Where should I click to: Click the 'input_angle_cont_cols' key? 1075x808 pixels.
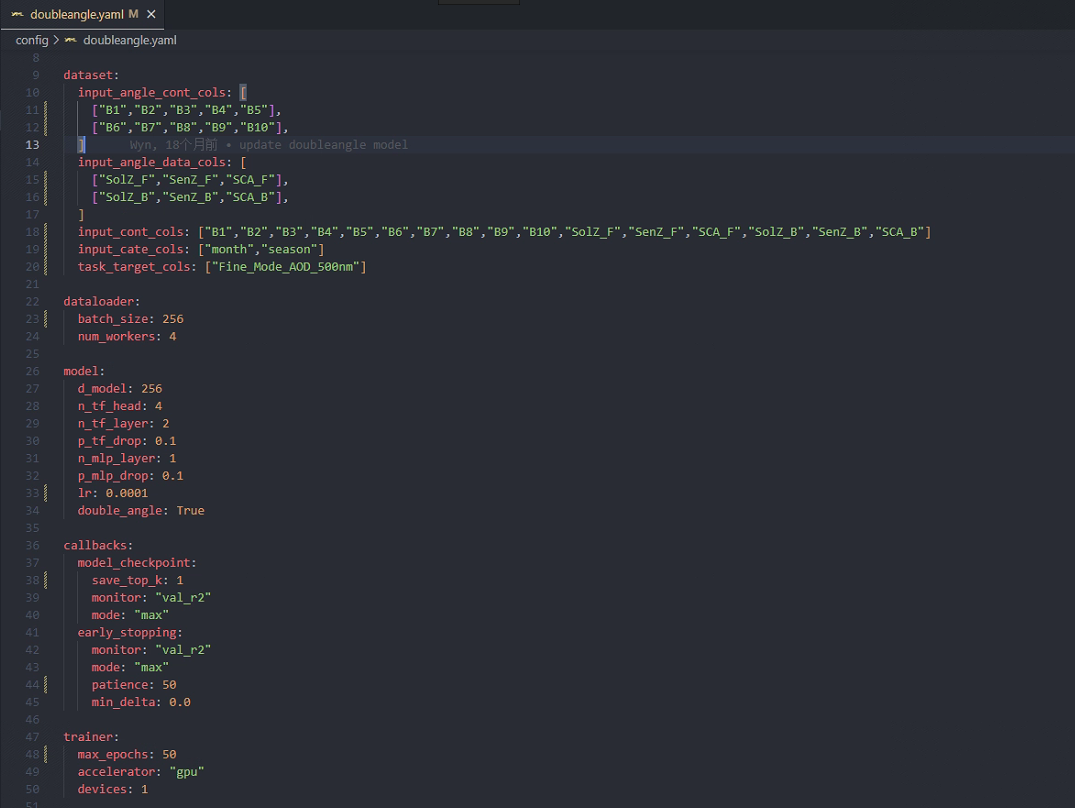[152, 93]
